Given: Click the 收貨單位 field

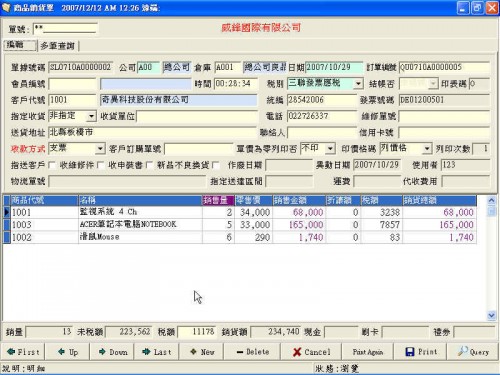Looking at the screenshot, I should pos(197,116).
